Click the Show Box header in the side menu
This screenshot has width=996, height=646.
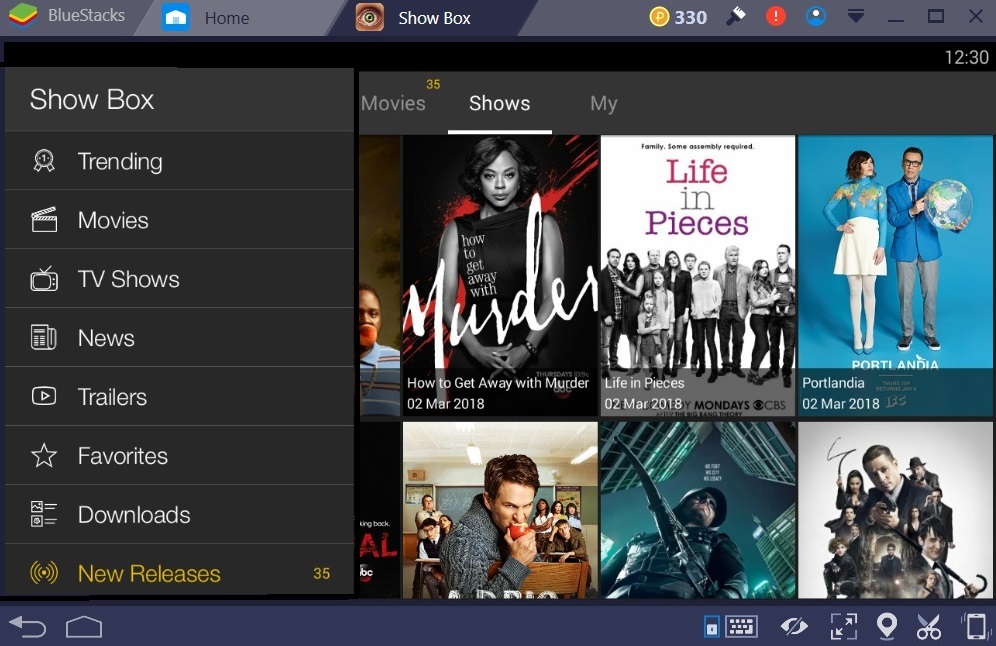(179, 100)
